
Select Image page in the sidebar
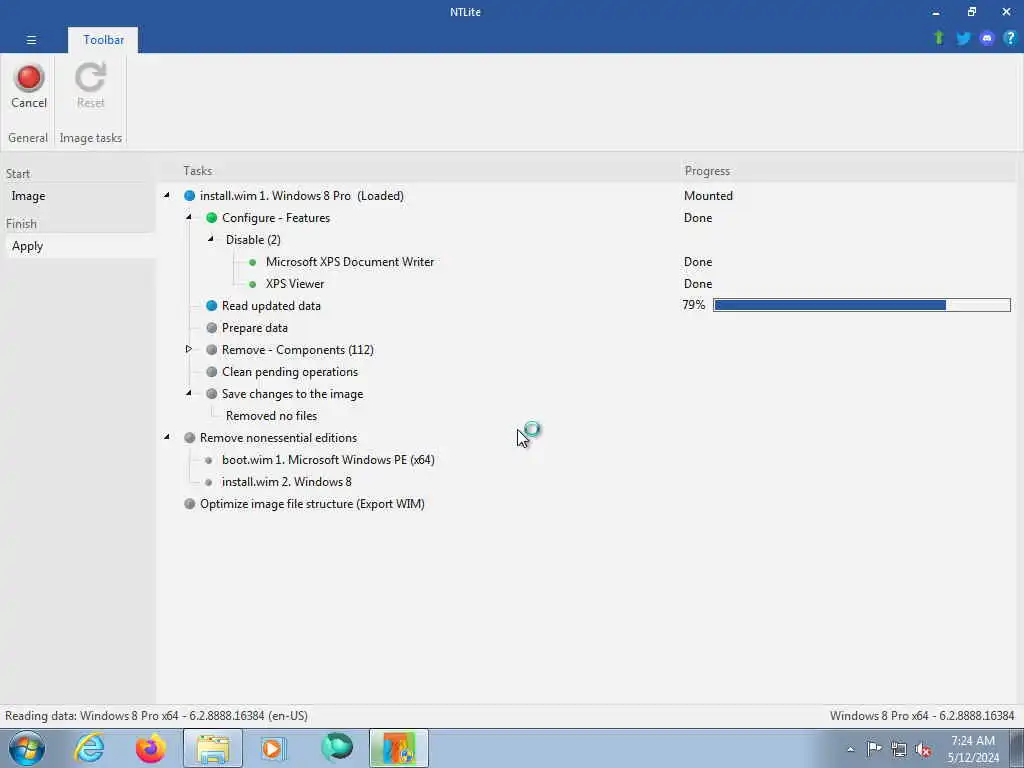point(28,196)
